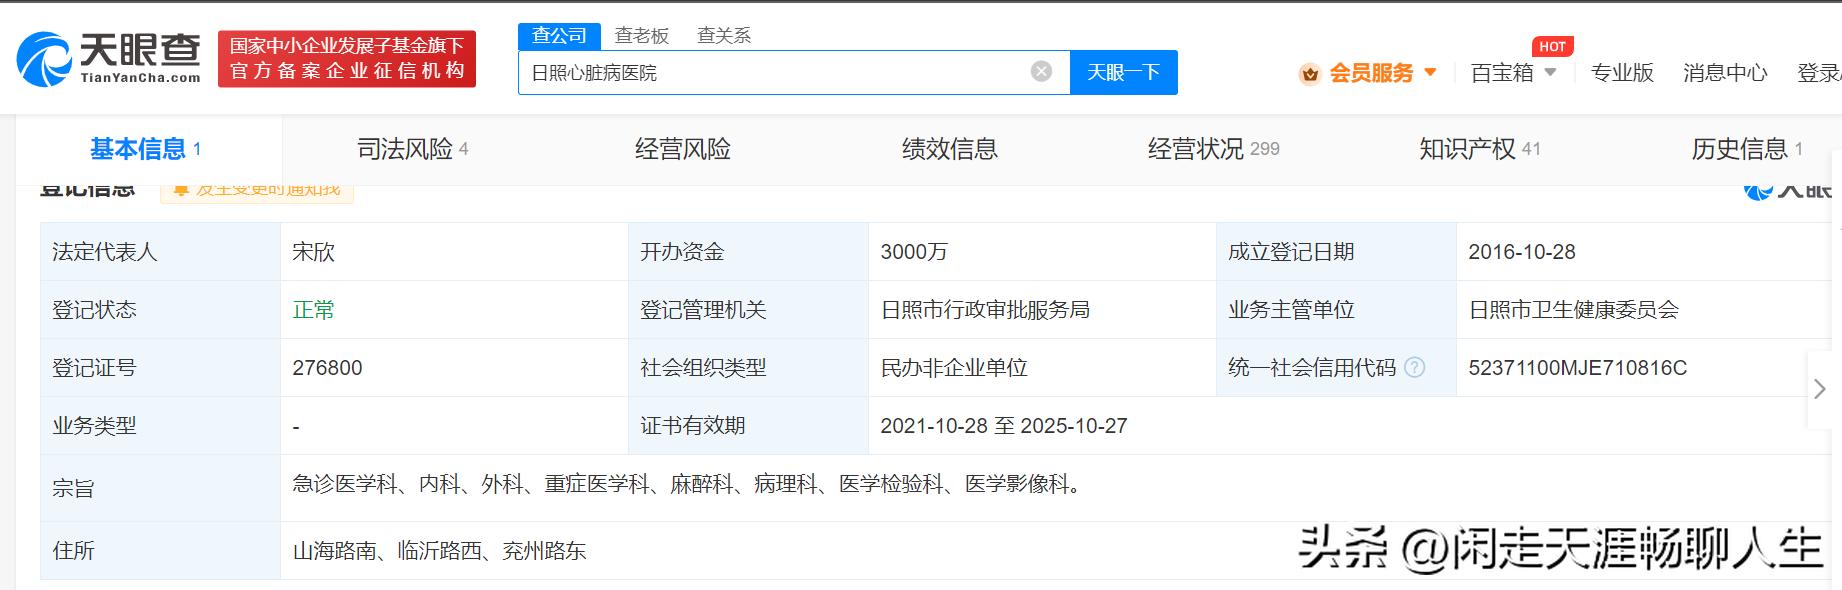1842x590 pixels.
Task: Click the 登记管理机关 label
Action: pos(703,310)
